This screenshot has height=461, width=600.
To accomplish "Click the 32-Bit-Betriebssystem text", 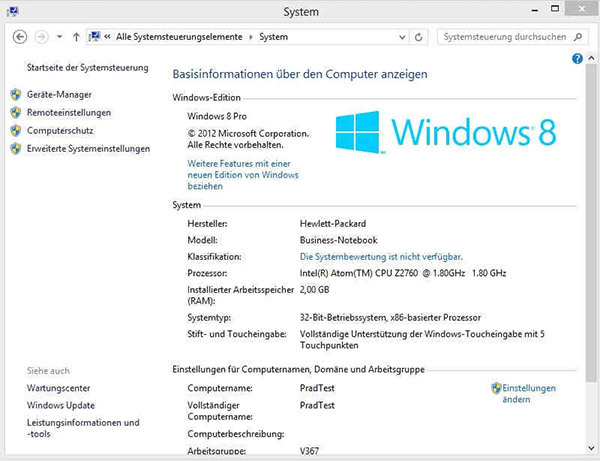I will 343,318.
